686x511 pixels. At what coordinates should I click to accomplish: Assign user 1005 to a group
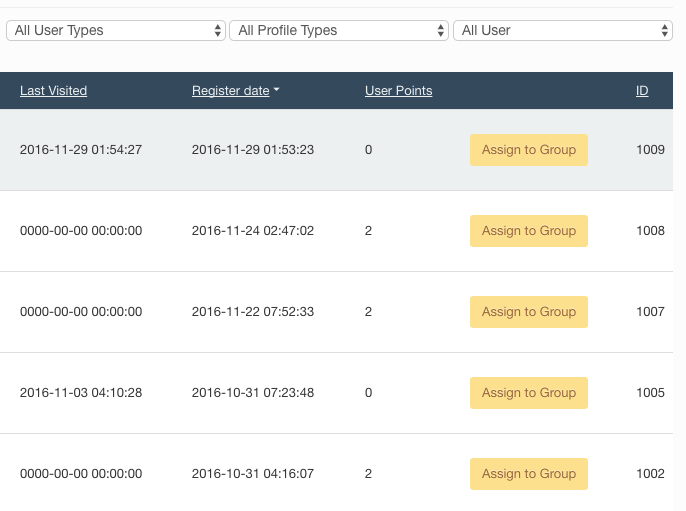528,392
